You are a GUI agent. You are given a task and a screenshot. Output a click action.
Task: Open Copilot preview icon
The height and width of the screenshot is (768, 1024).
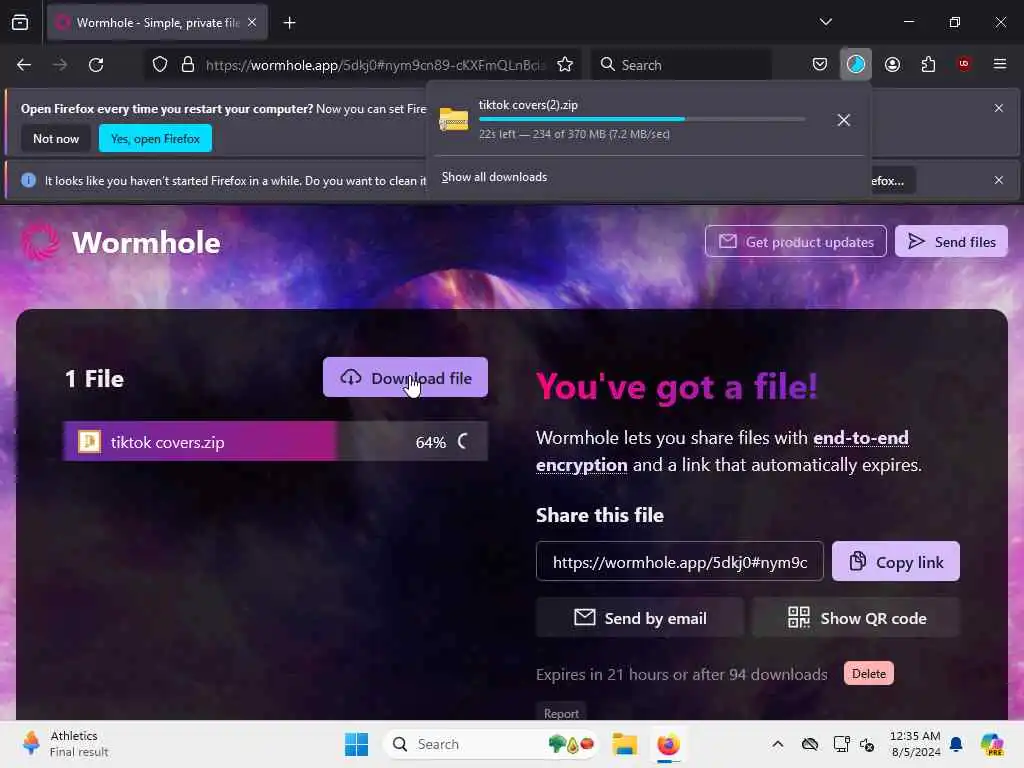[992, 744]
